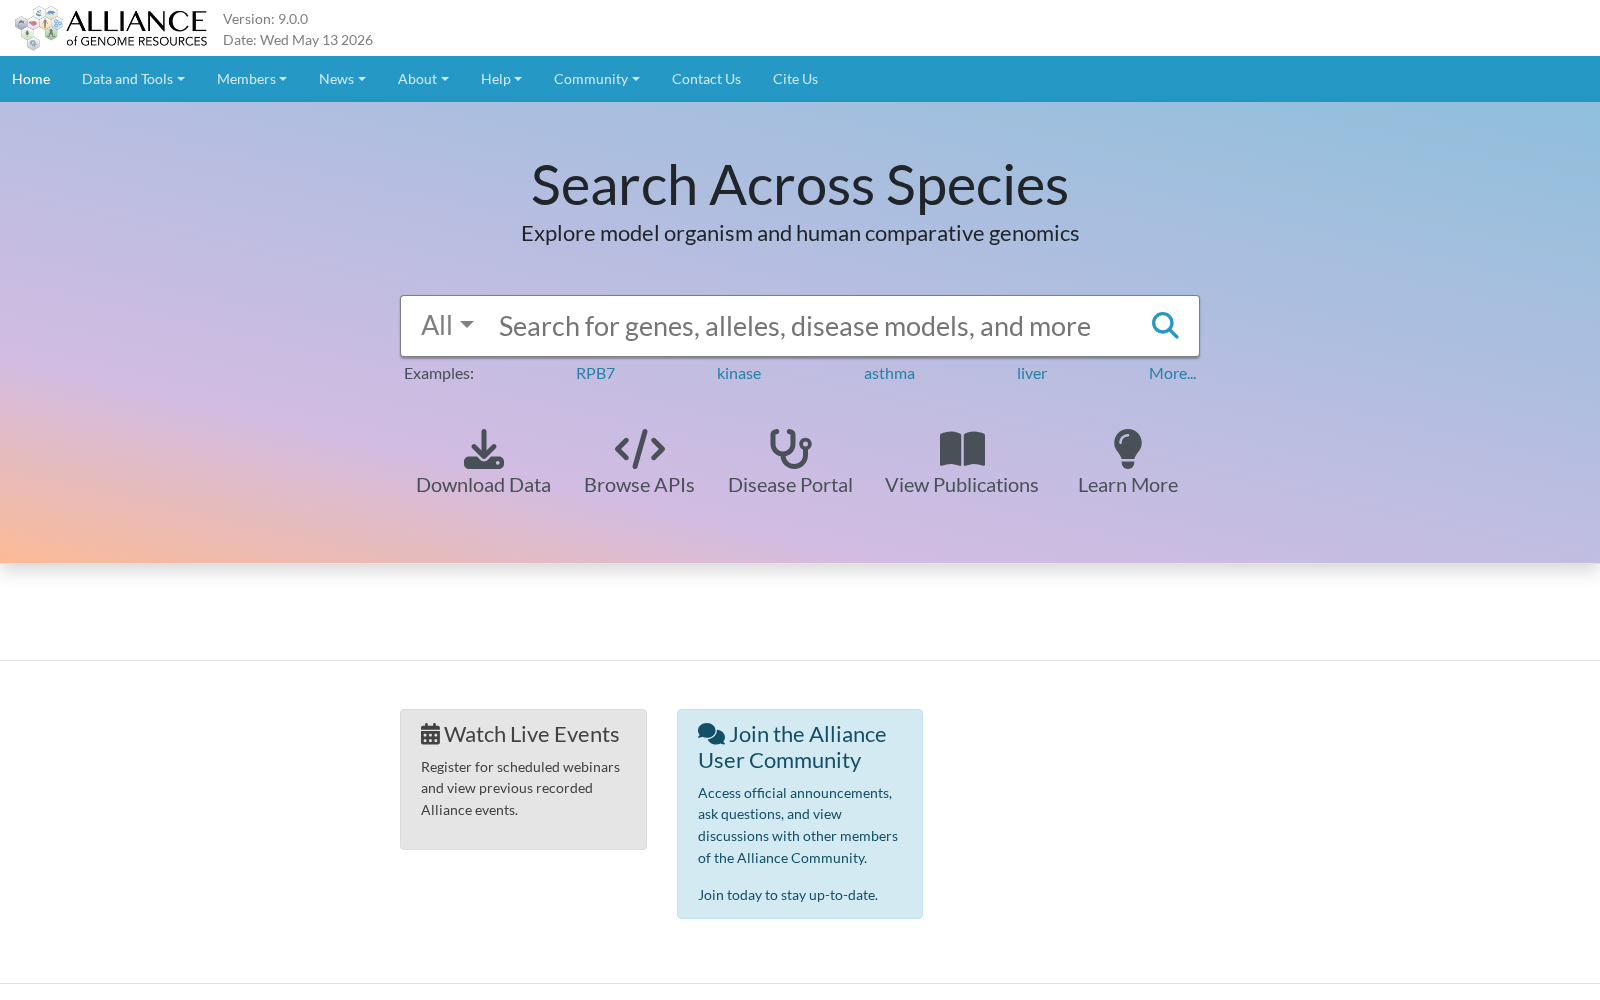Open the Contact Us page
The image size is (1600, 1000).
pyautogui.click(x=706, y=79)
